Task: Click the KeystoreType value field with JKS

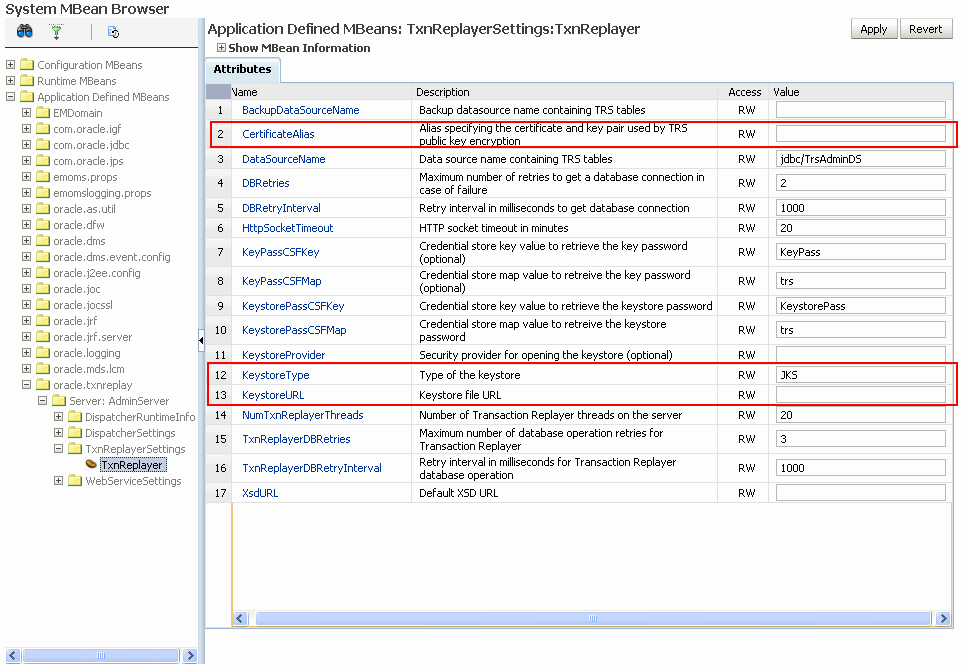Action: coord(860,375)
